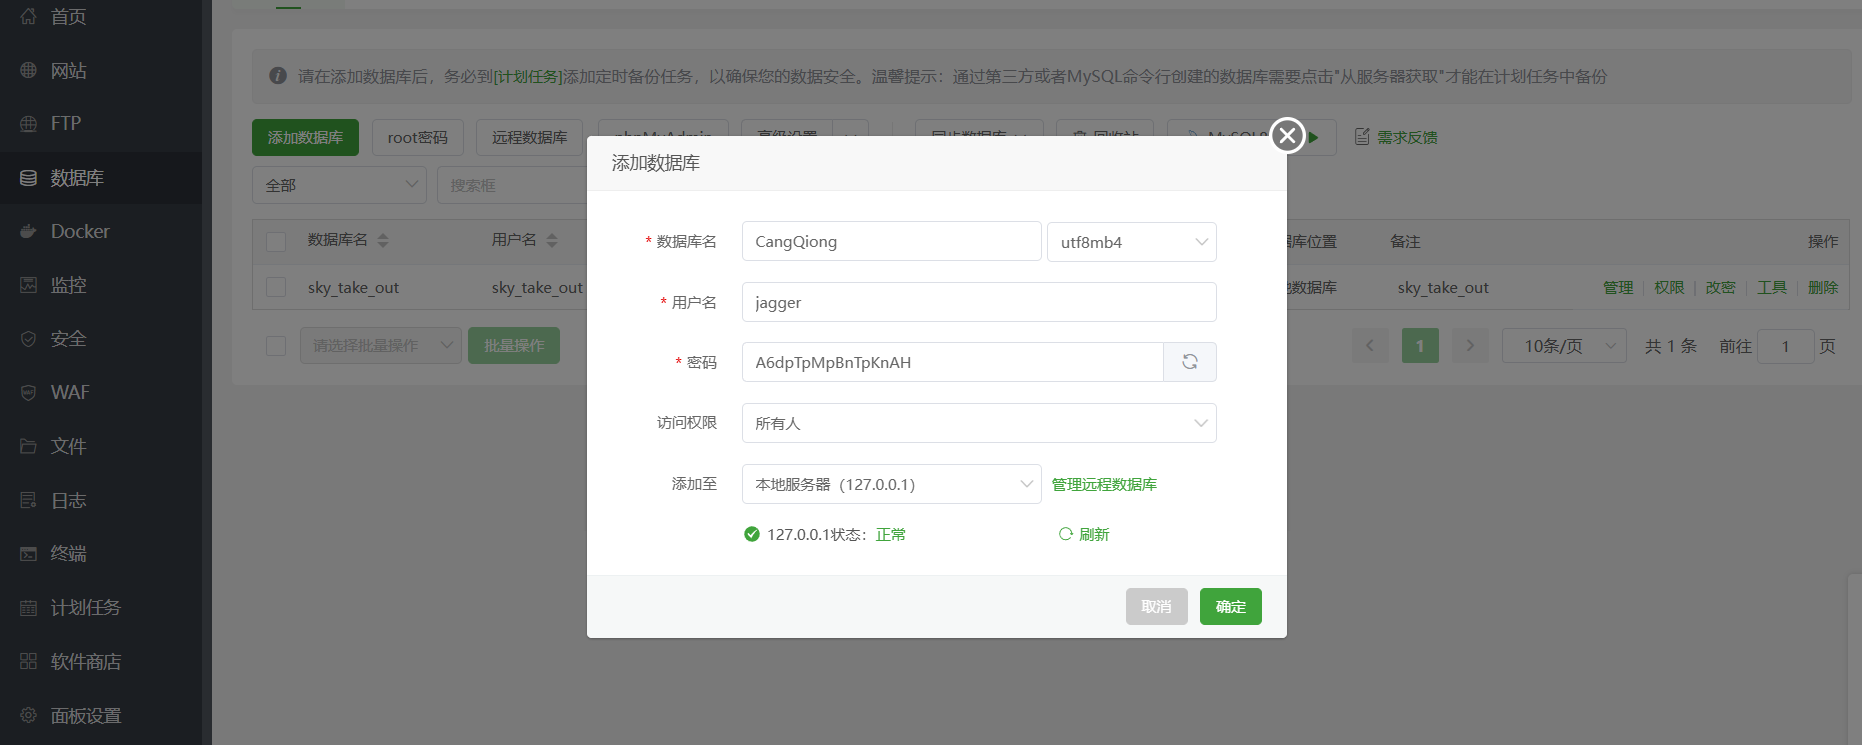The height and width of the screenshot is (745, 1862).
Task: Toggle the checkbox beside batch operation dropdown
Action: click(x=276, y=345)
